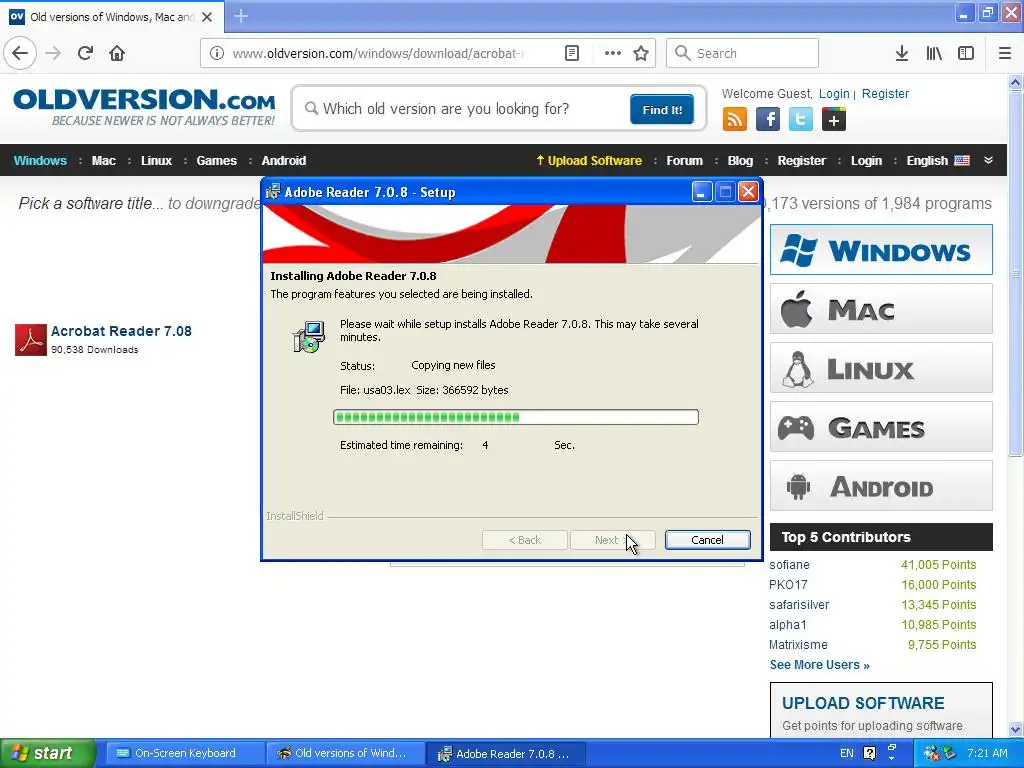Open page actions three-dot menu
The height and width of the screenshot is (768, 1024).
click(x=613, y=53)
